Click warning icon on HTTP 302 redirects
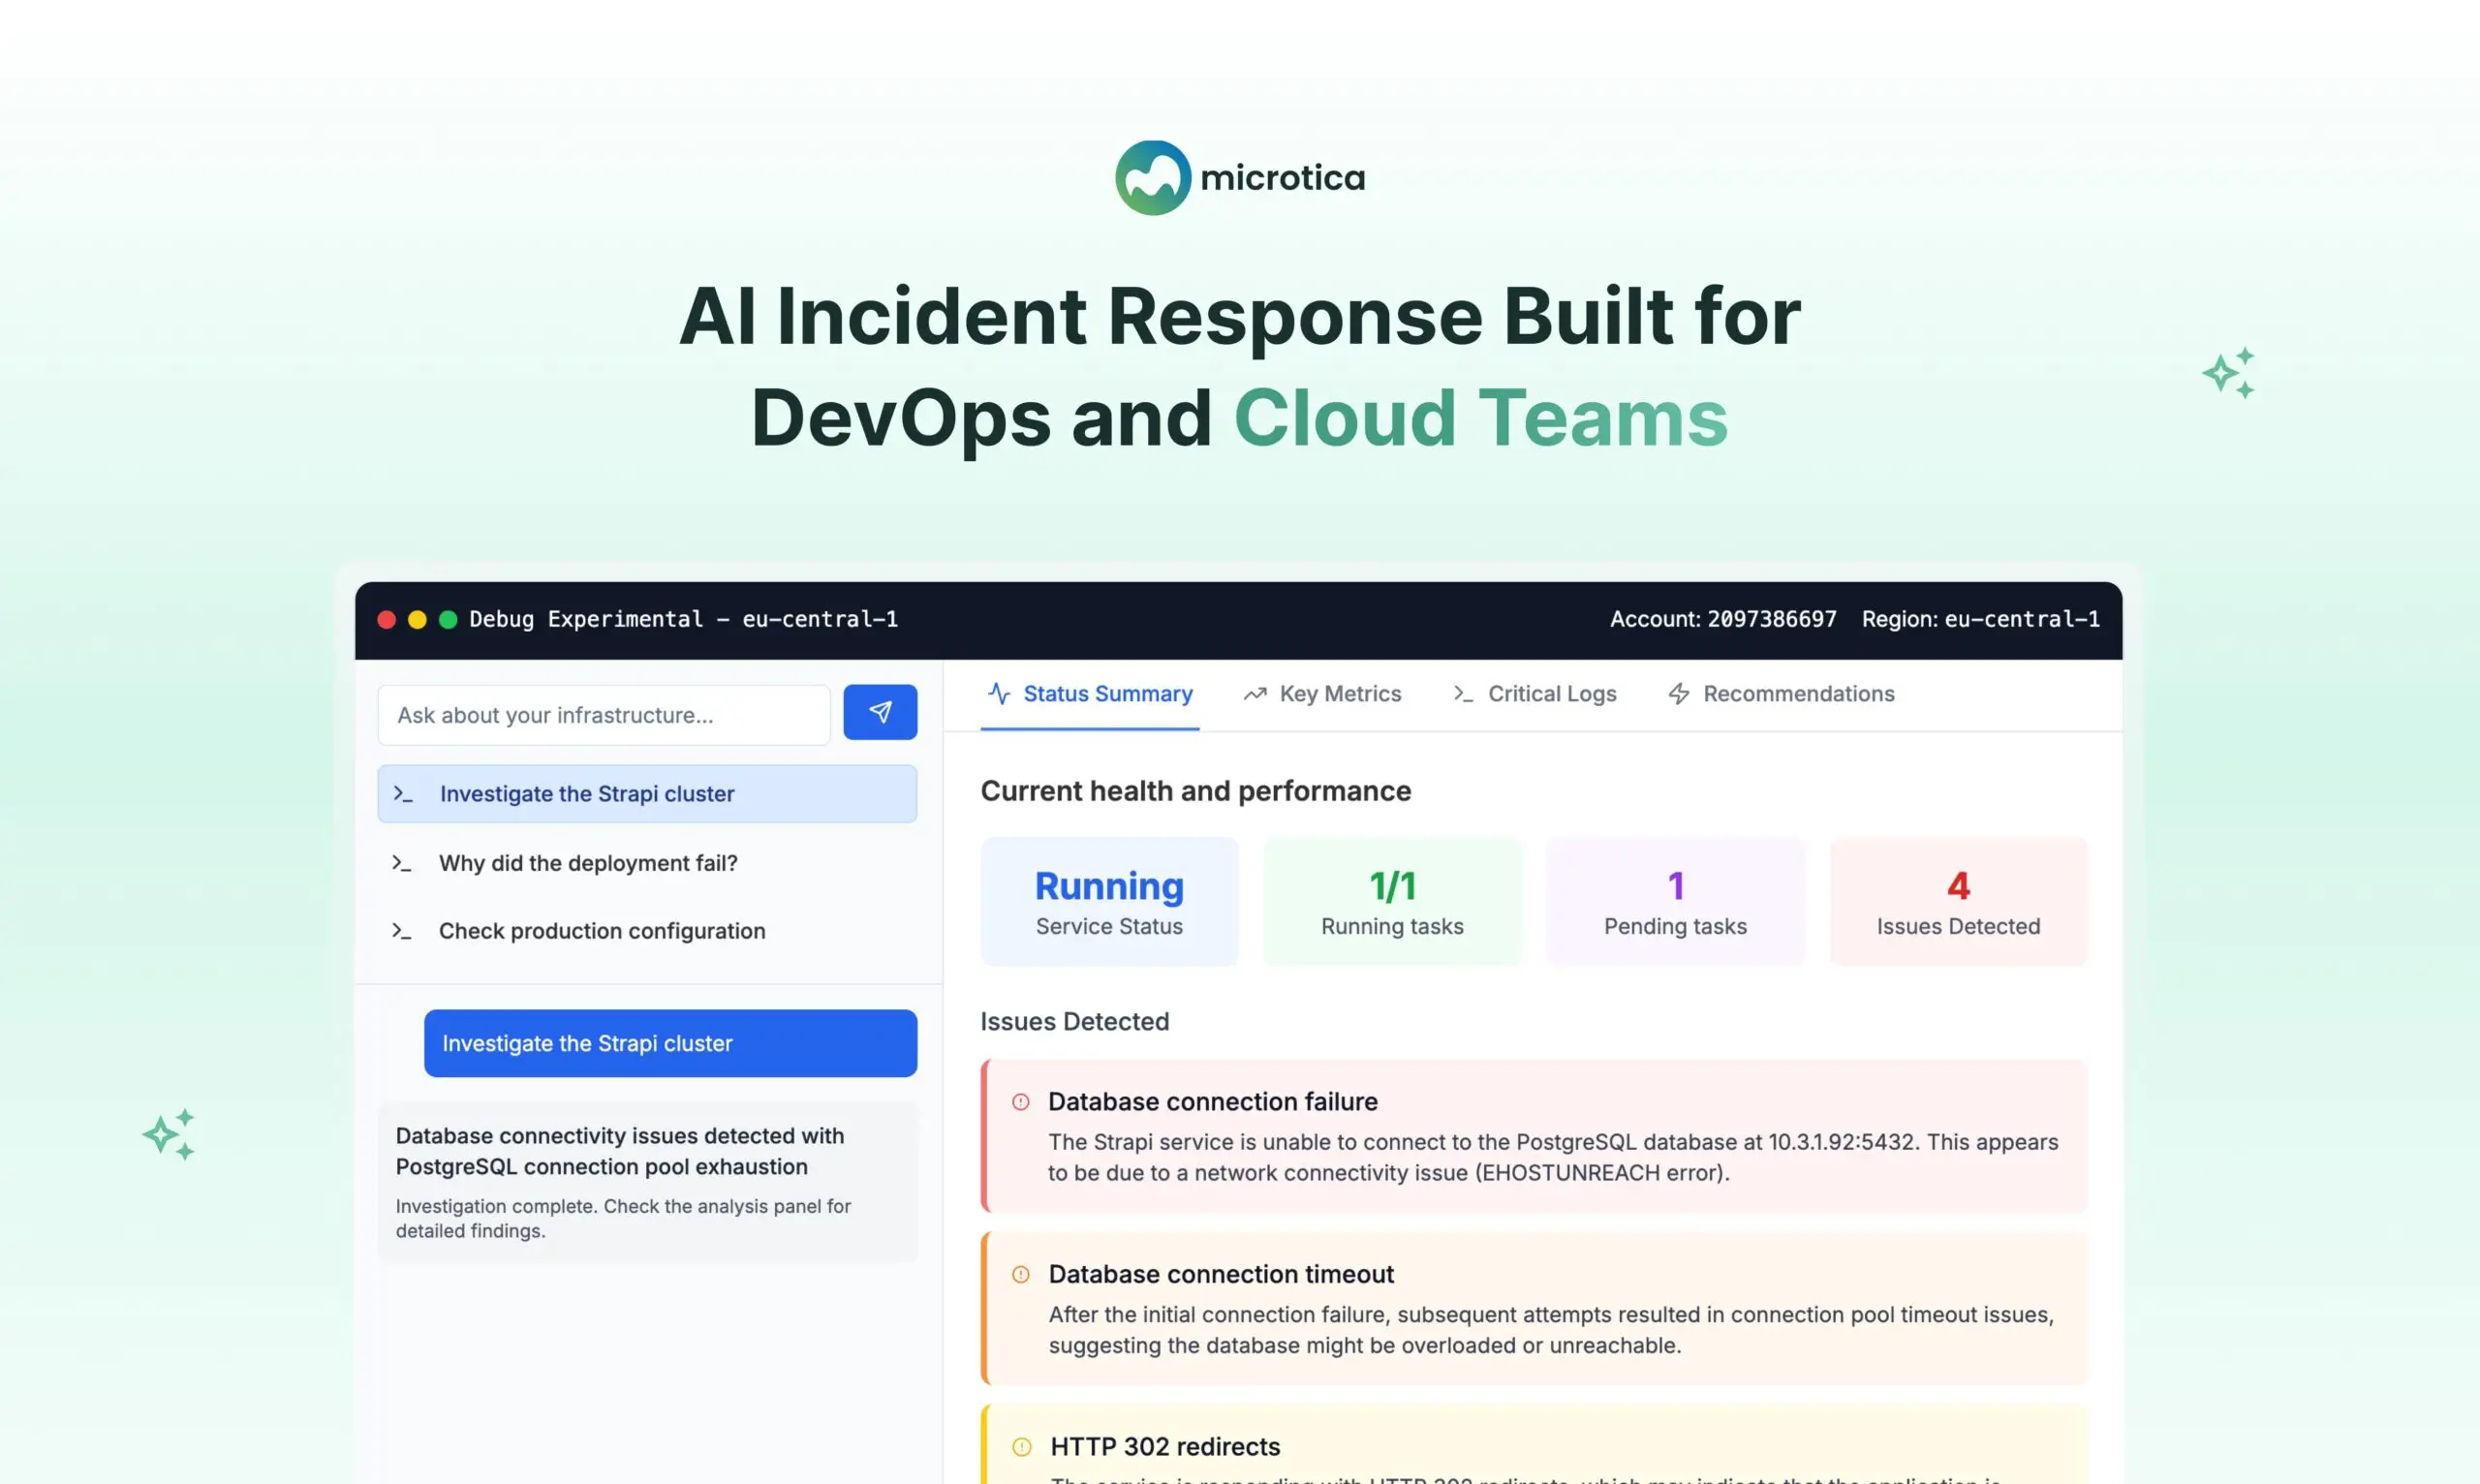Image resolution: width=2480 pixels, height=1484 pixels. [1020, 1446]
